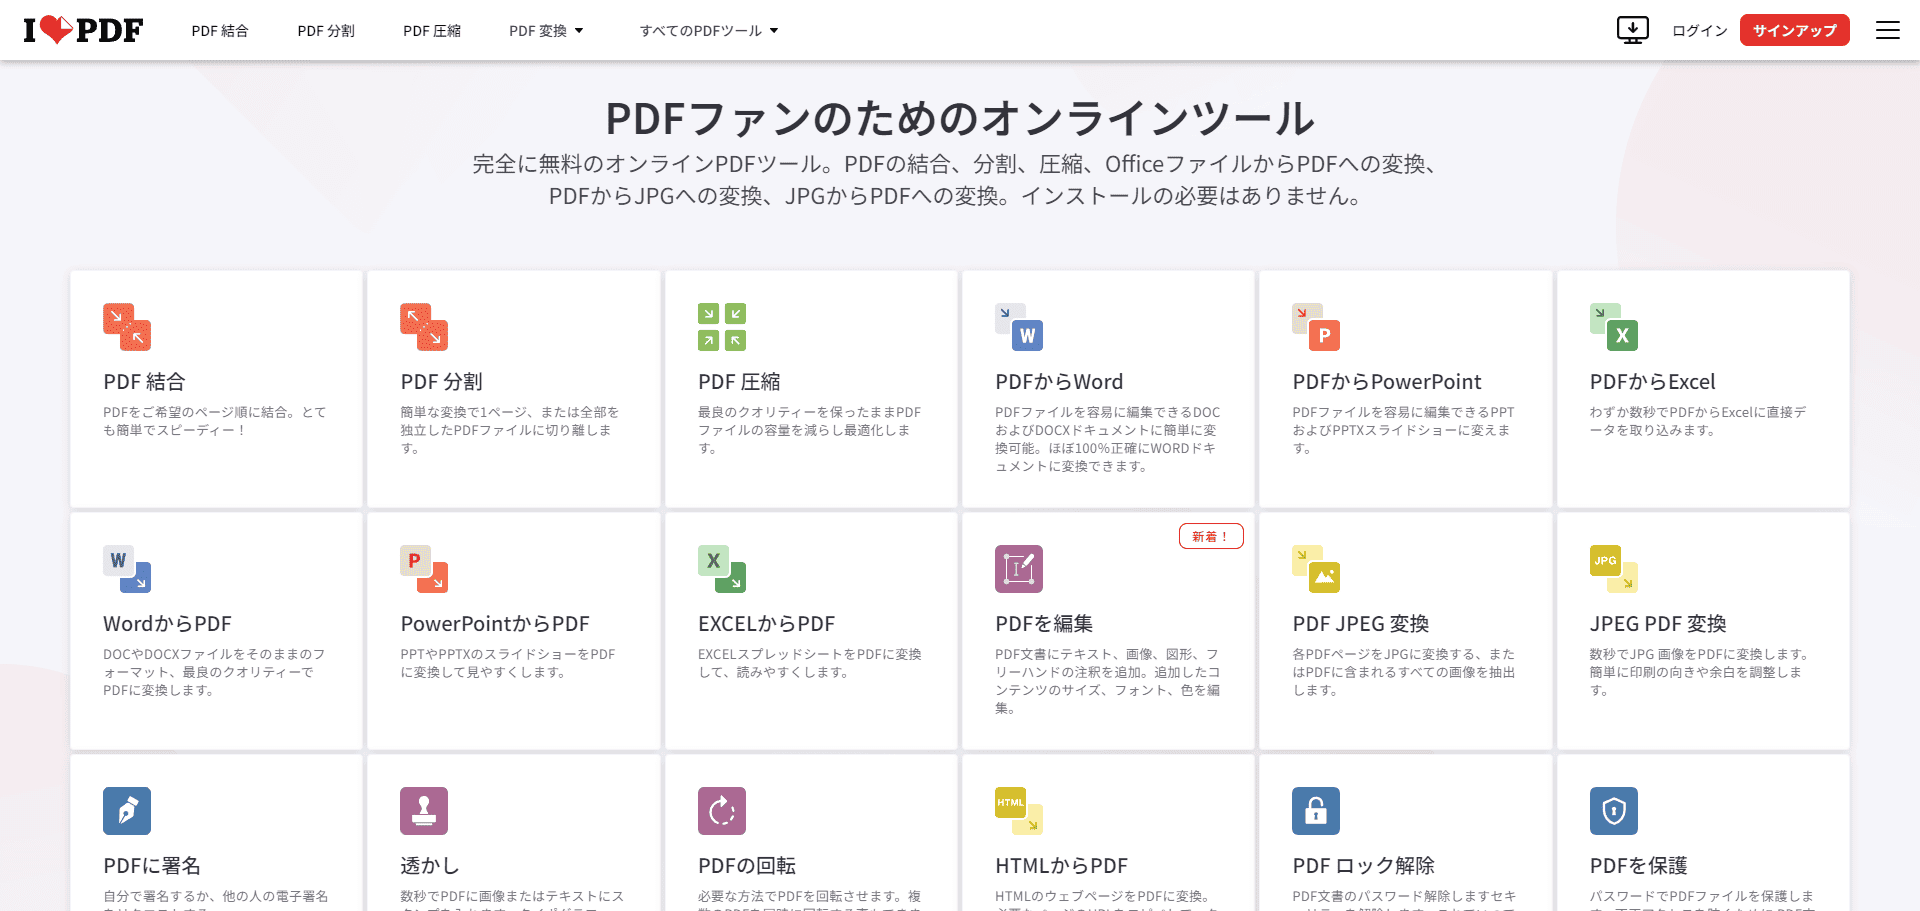Screen dimensions: 1920x911
Task: Click the red サインアップ button
Action: click(x=1795, y=30)
